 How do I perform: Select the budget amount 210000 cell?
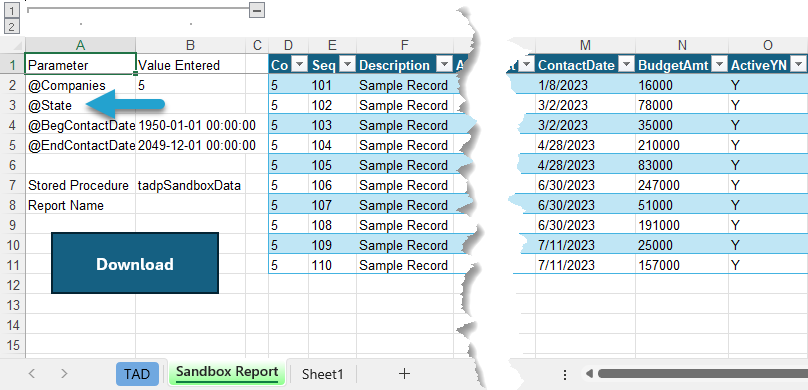(682, 145)
